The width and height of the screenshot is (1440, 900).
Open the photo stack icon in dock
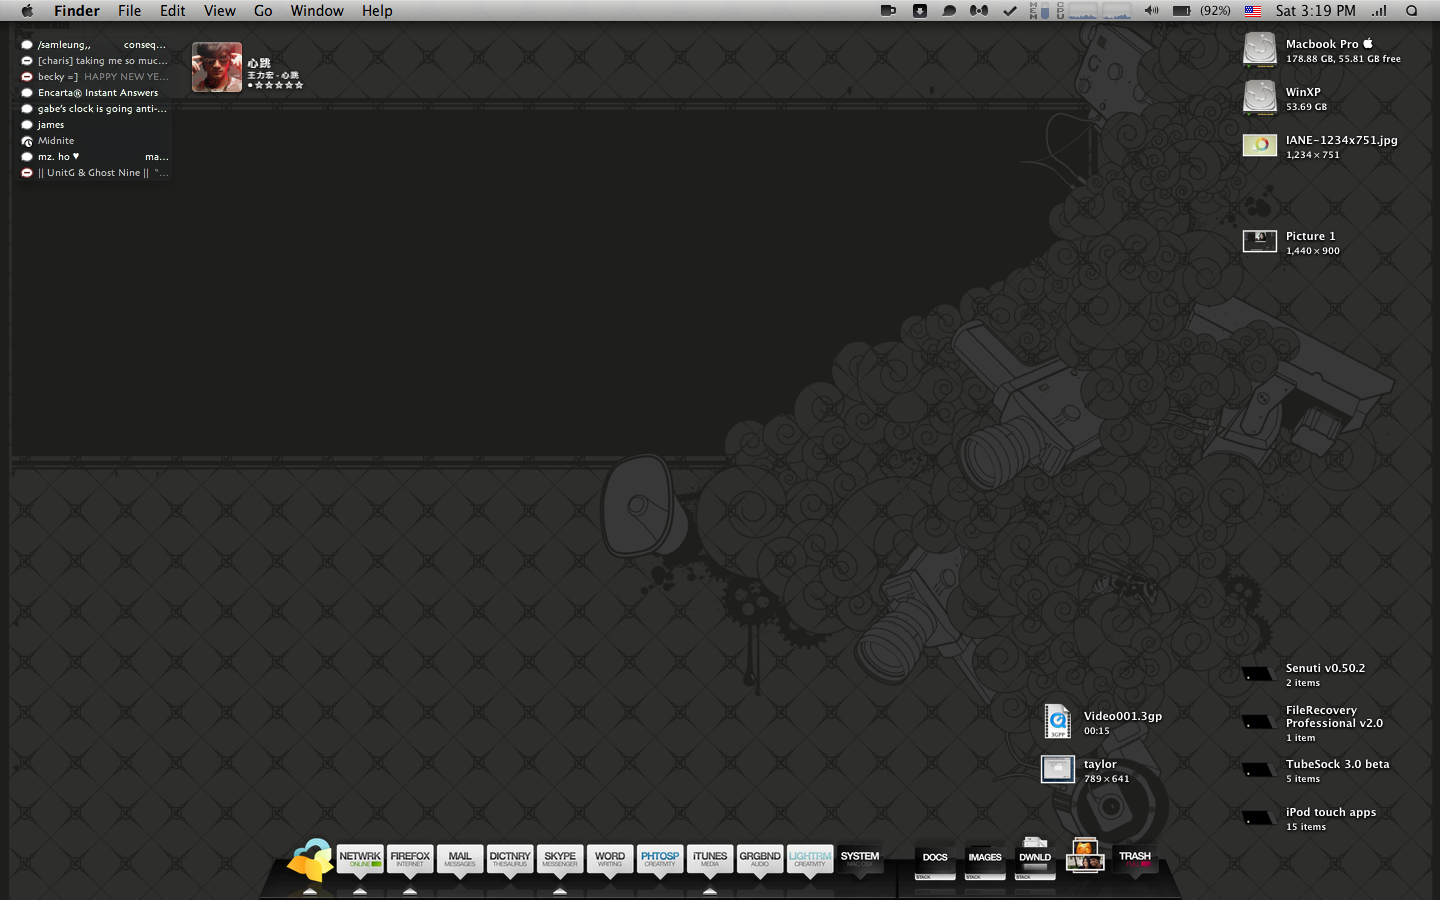(1085, 856)
